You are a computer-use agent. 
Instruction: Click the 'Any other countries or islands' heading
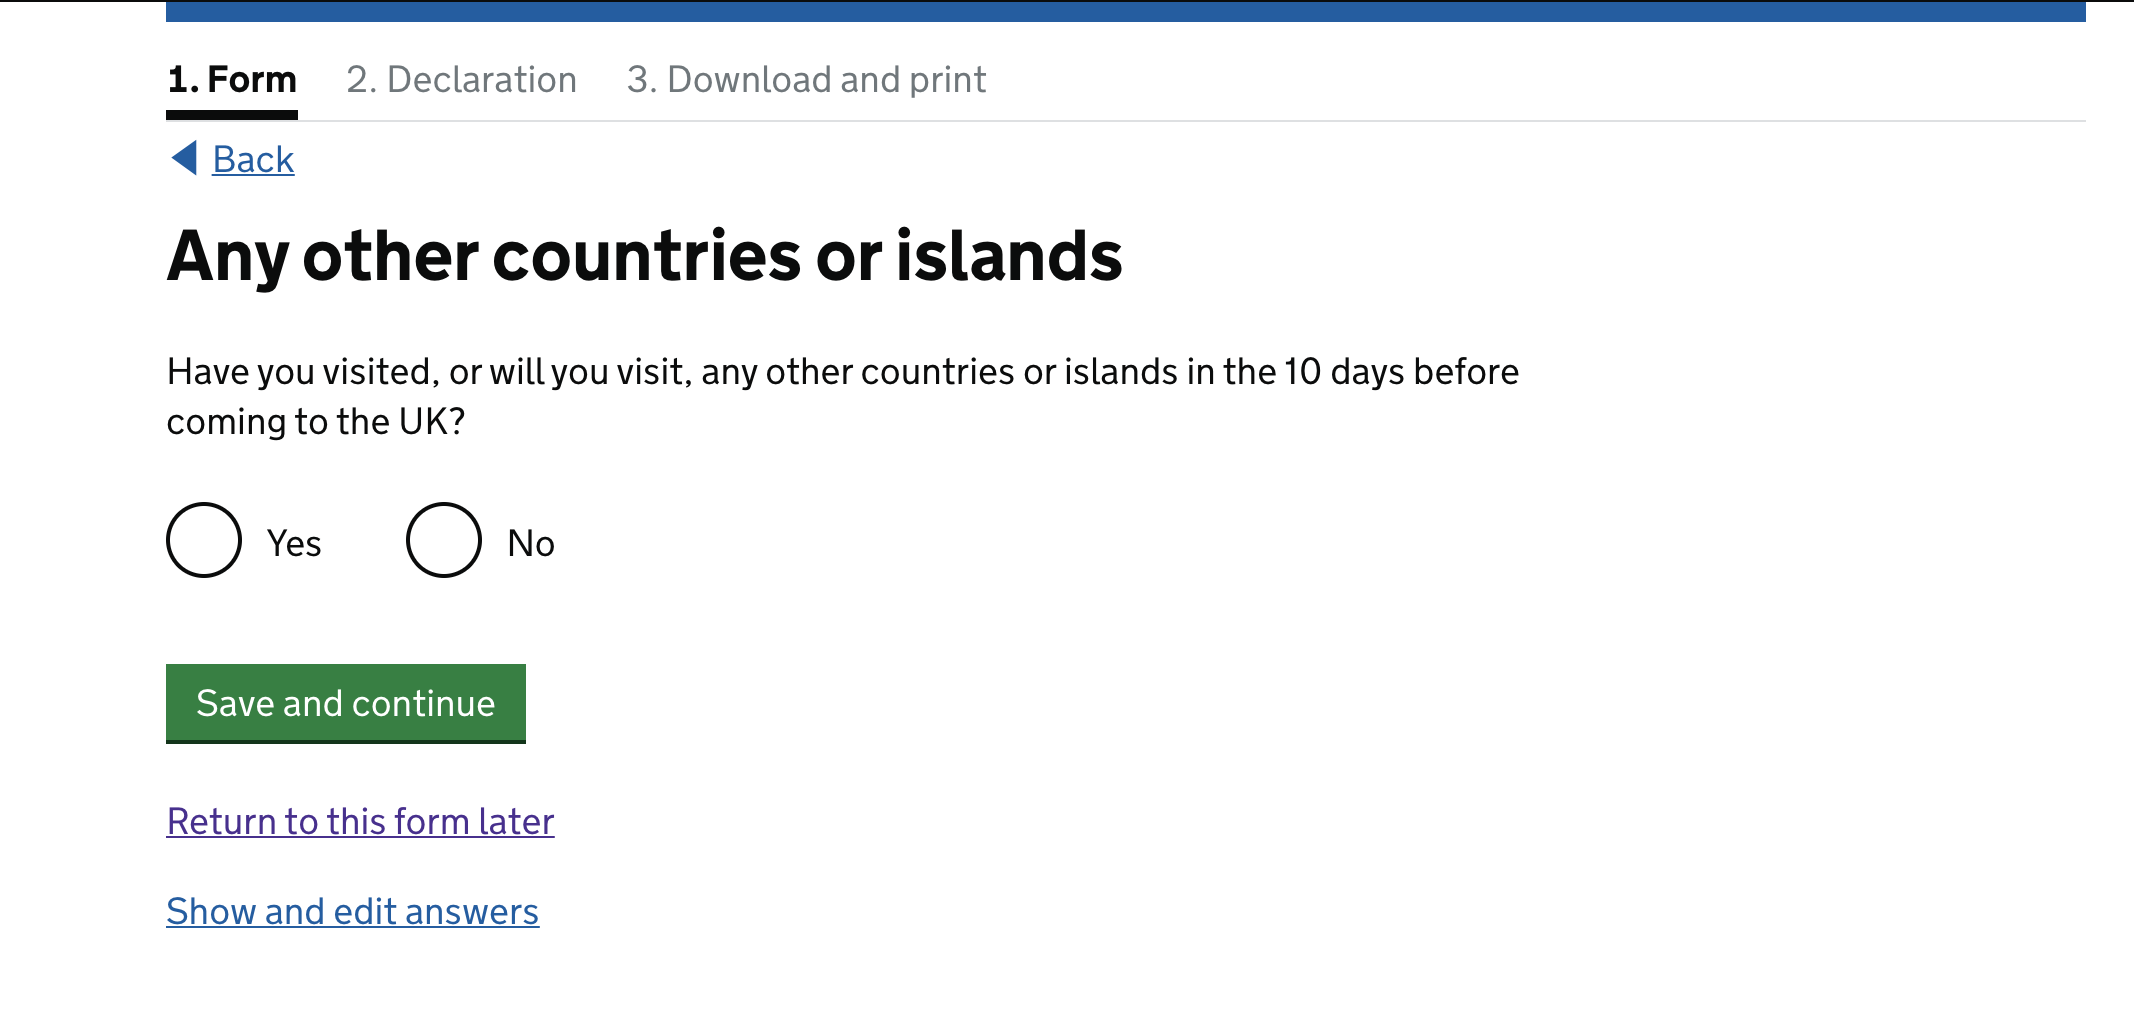644,256
